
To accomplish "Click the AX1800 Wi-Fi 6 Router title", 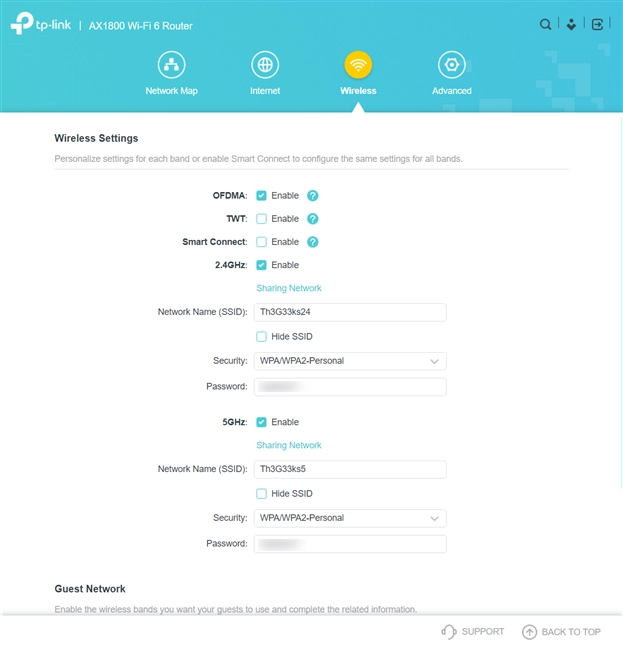I will (141, 26).
